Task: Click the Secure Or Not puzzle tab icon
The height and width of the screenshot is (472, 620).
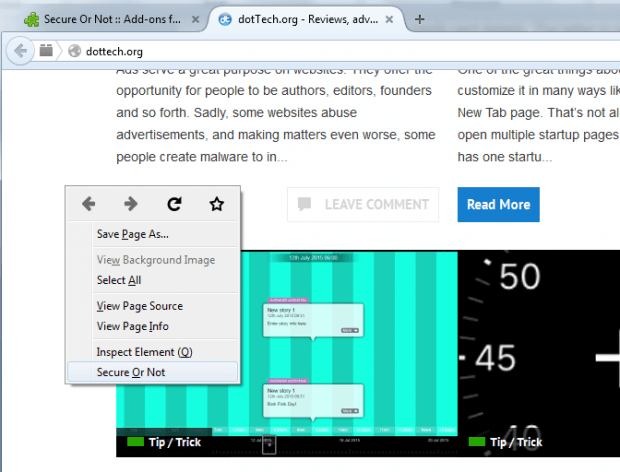Action: 32,19
